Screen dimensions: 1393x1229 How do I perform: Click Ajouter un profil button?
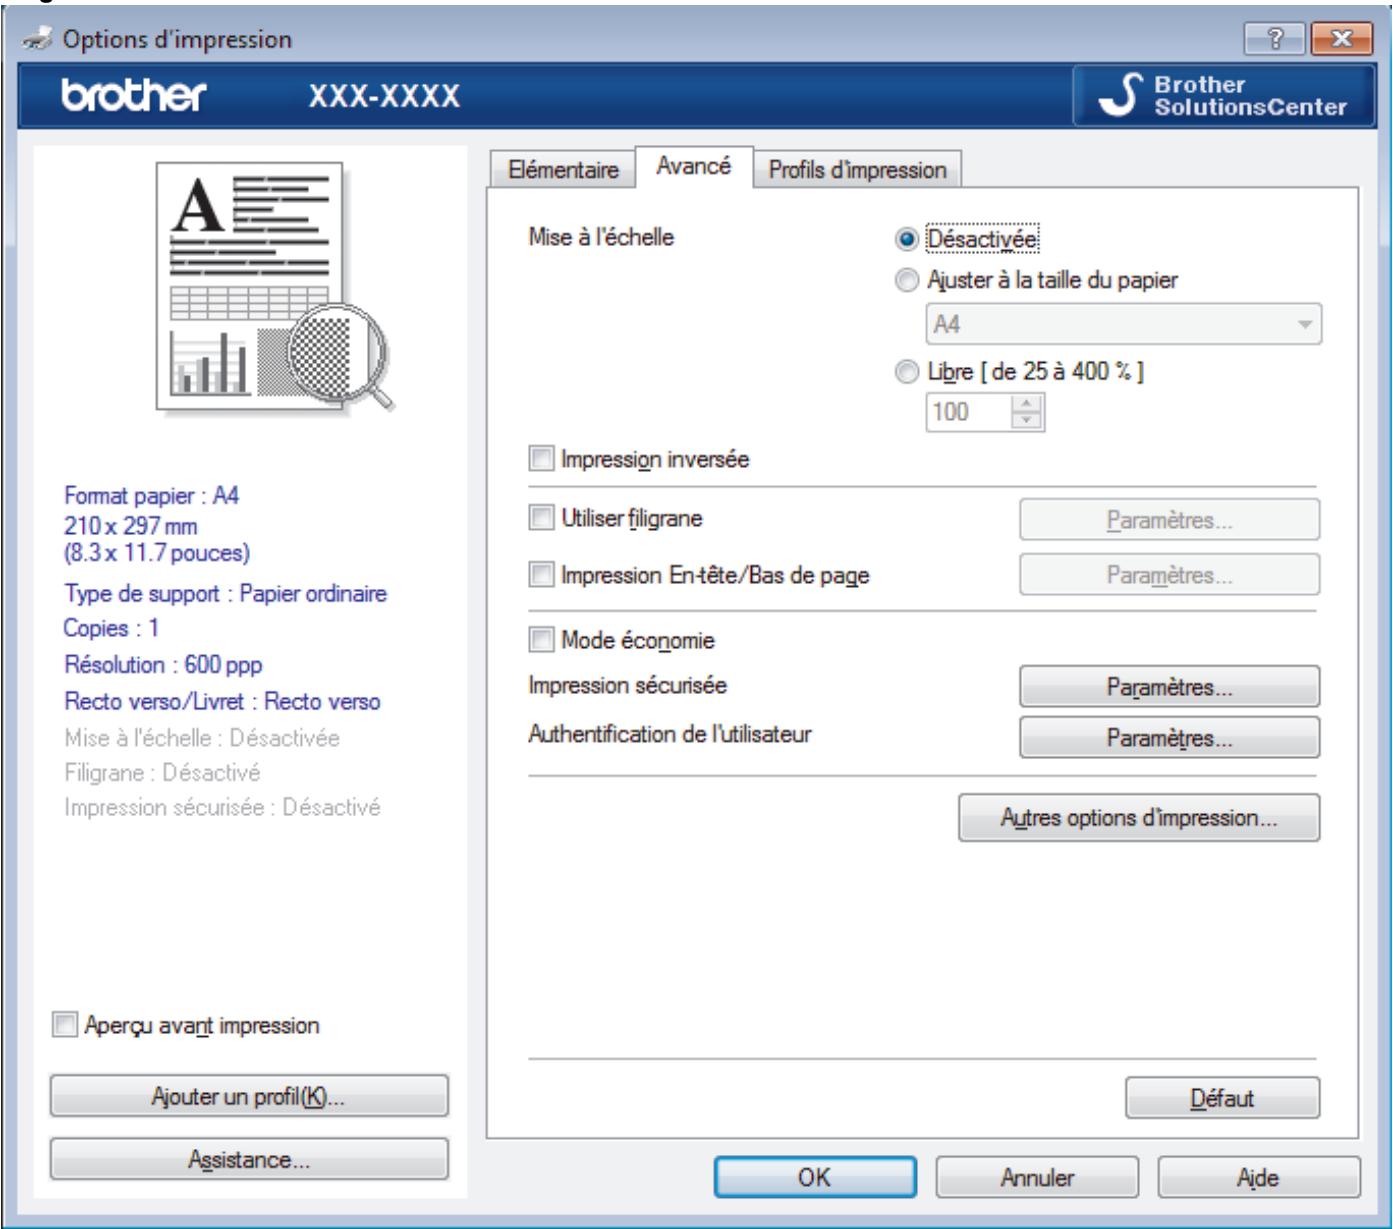(249, 1096)
